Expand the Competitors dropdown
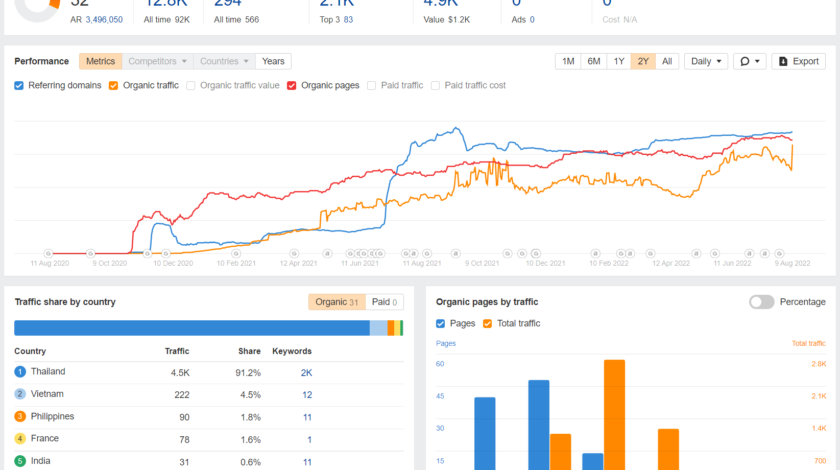 coord(158,61)
